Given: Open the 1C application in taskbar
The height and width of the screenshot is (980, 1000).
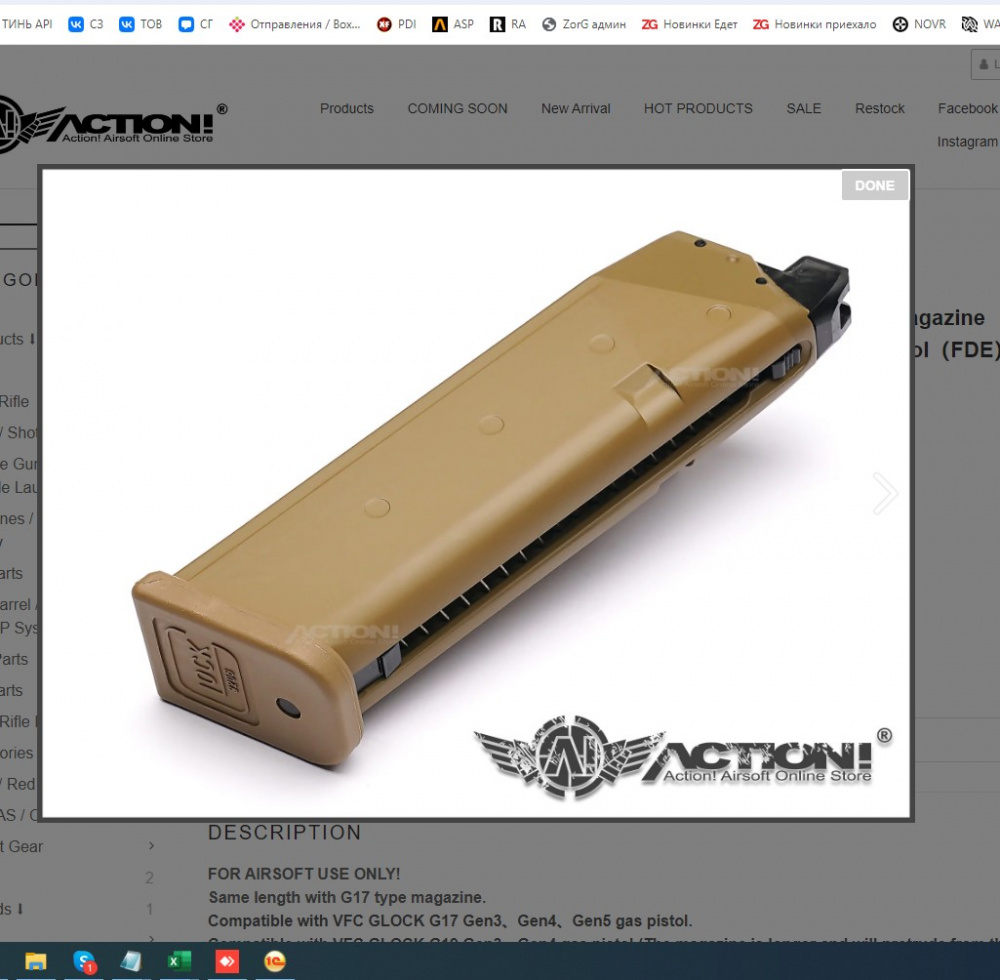Looking at the screenshot, I should [x=275, y=962].
